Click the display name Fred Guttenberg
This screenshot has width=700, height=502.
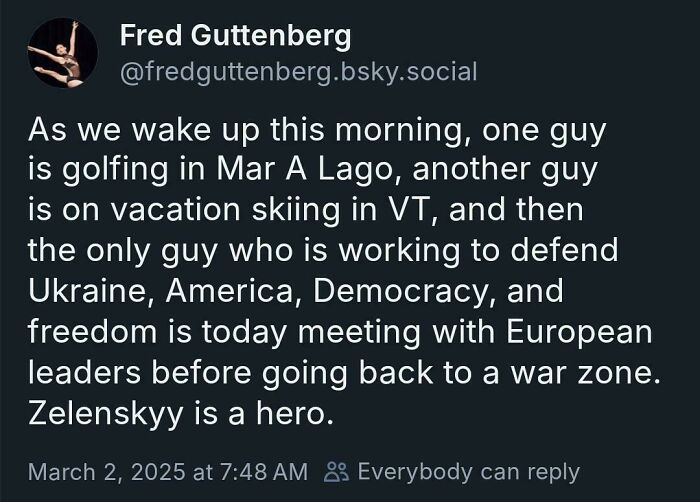pyautogui.click(x=235, y=36)
